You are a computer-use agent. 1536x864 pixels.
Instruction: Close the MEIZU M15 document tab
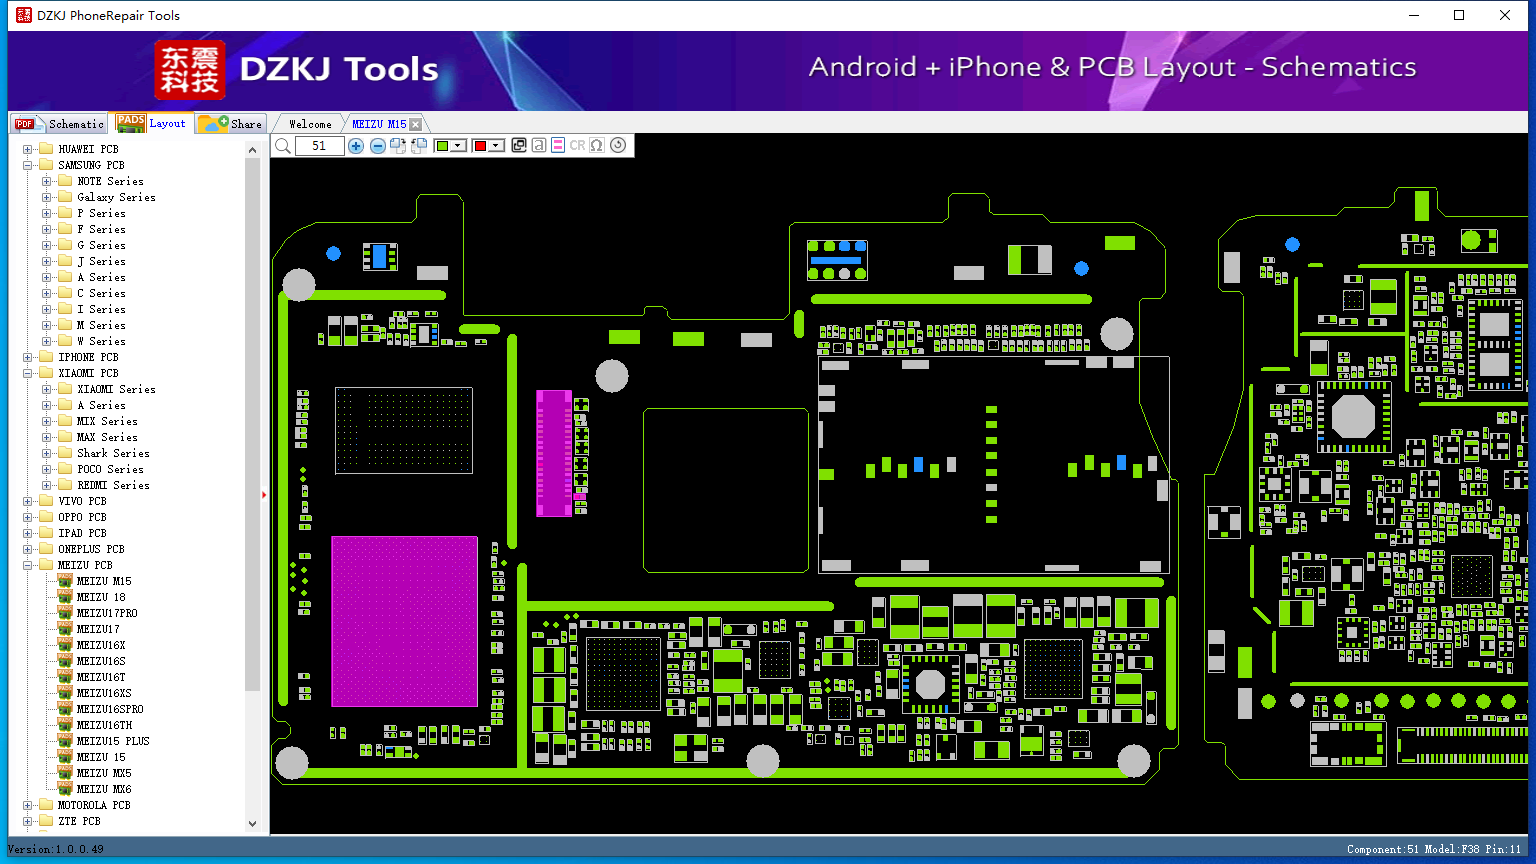pos(415,124)
